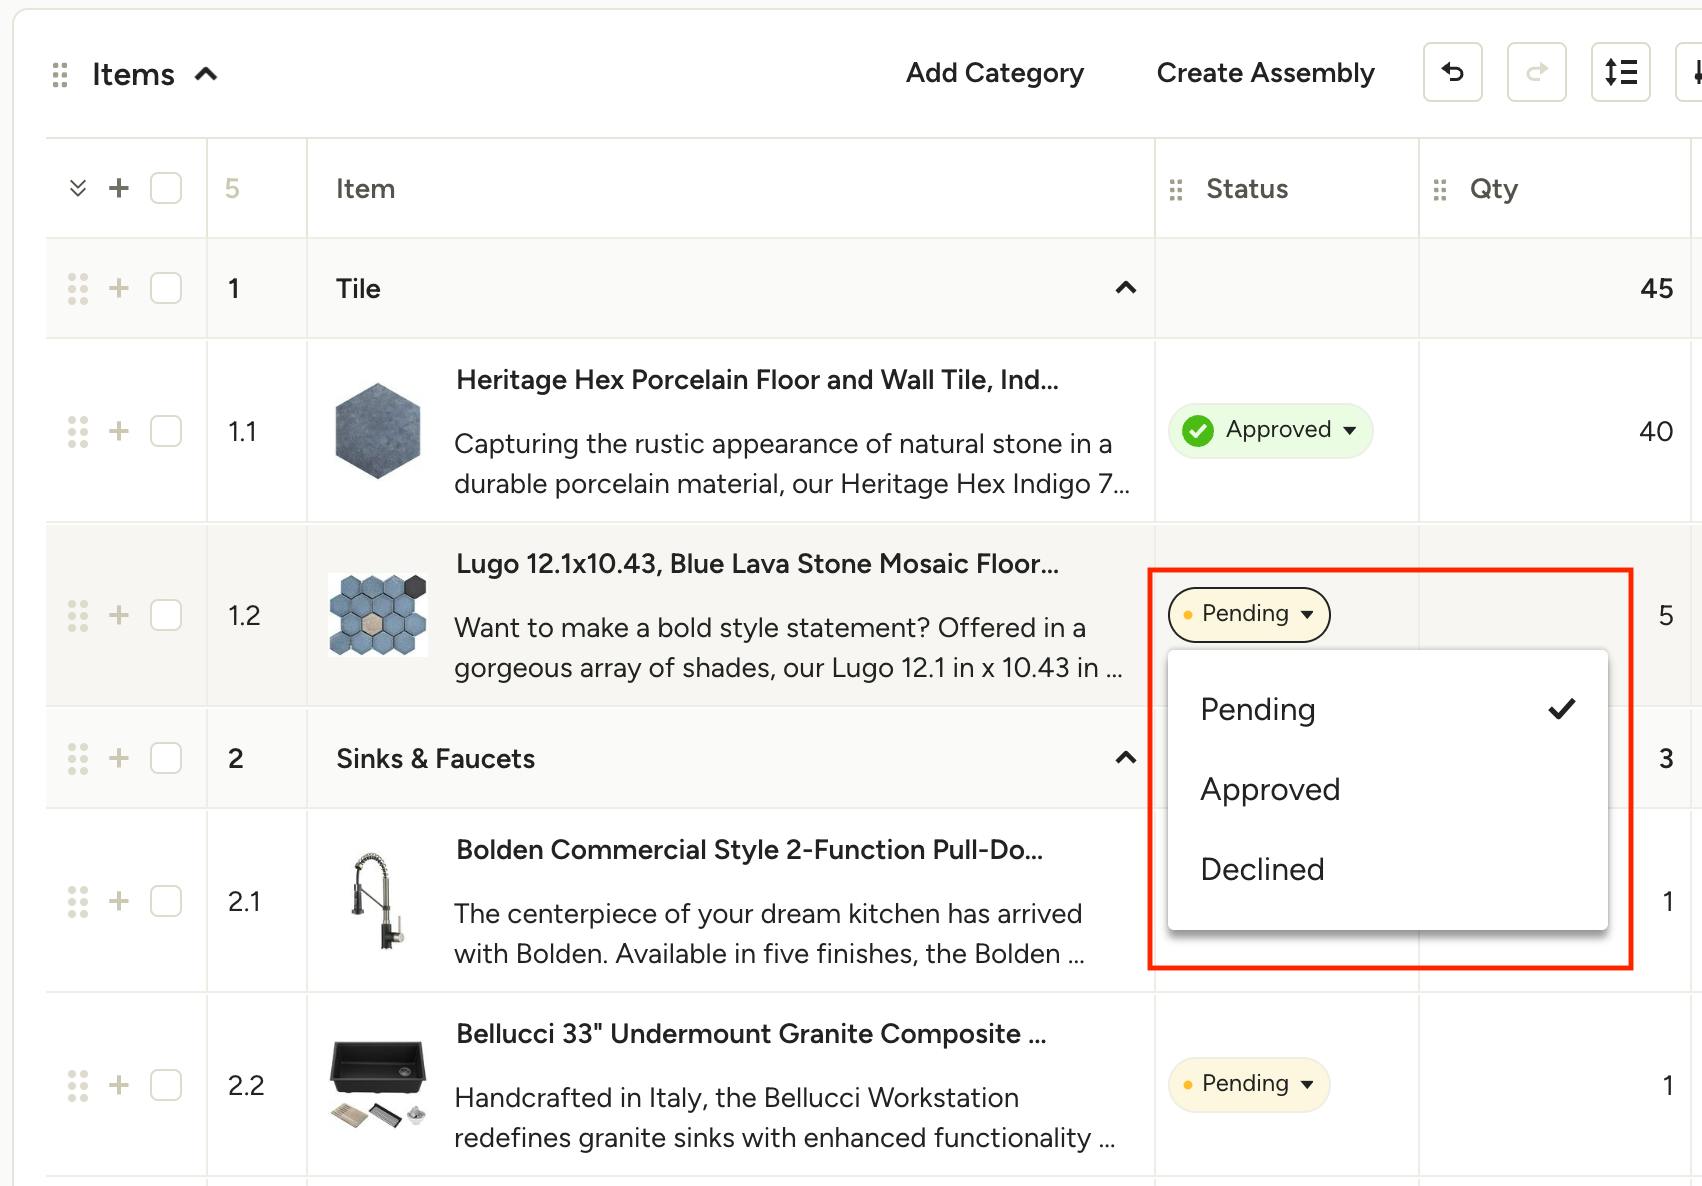Click the plus icon in the Tile category row
The width and height of the screenshot is (1702, 1186).
[x=119, y=288]
